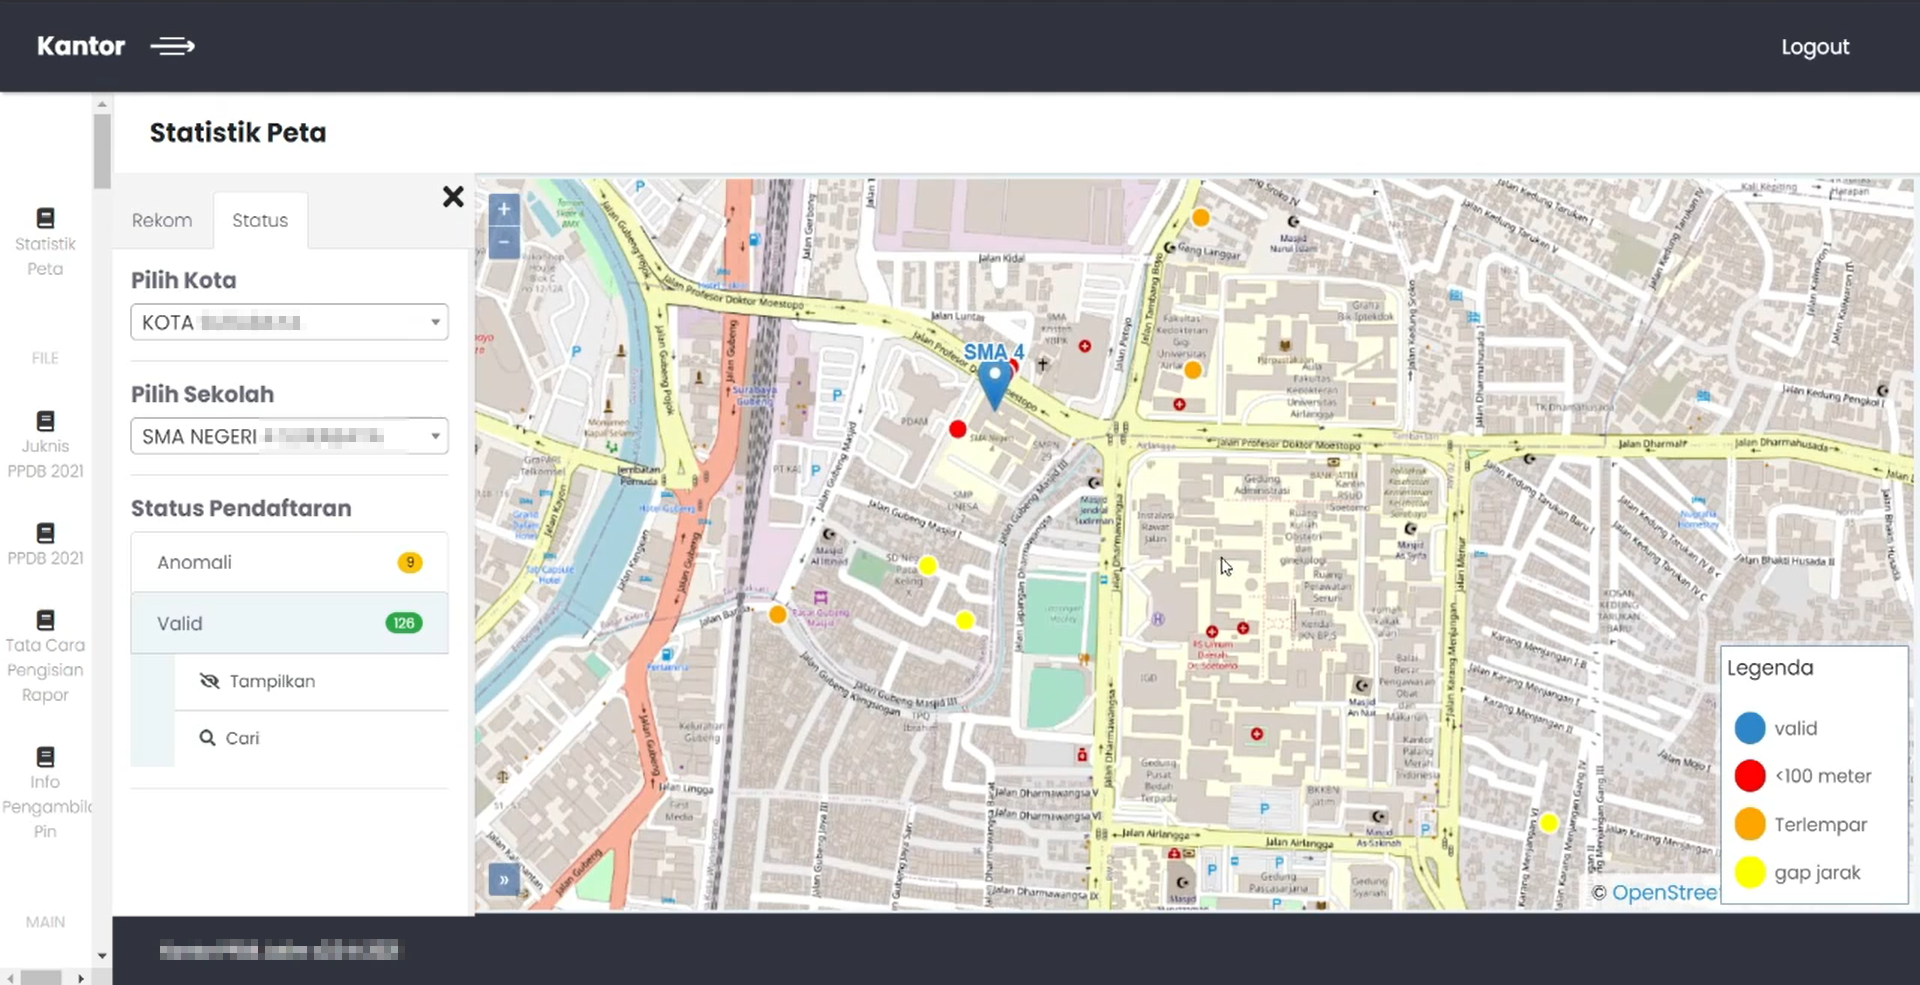1920x985 pixels.
Task: Click blue valid legend swatch
Action: pyautogui.click(x=1750, y=728)
